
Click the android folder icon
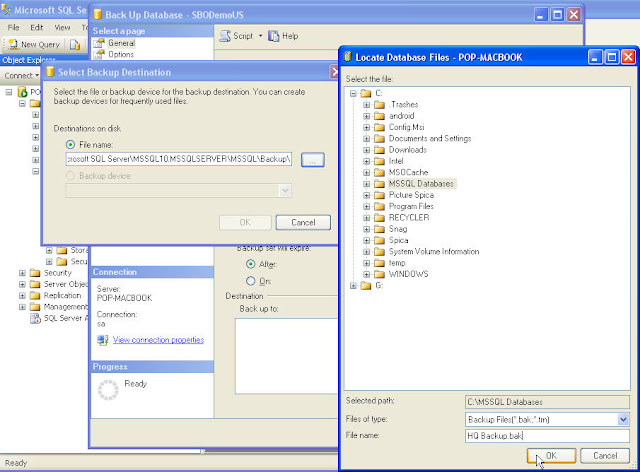coord(380,116)
